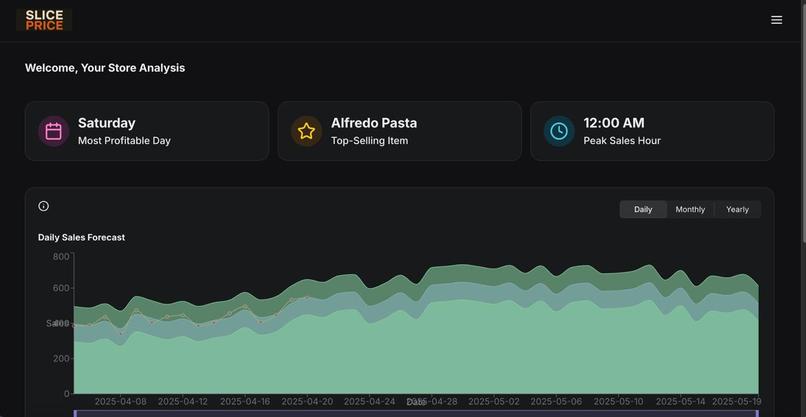Switch forecast to Yearly view
The height and width of the screenshot is (417, 806).
pos(737,209)
